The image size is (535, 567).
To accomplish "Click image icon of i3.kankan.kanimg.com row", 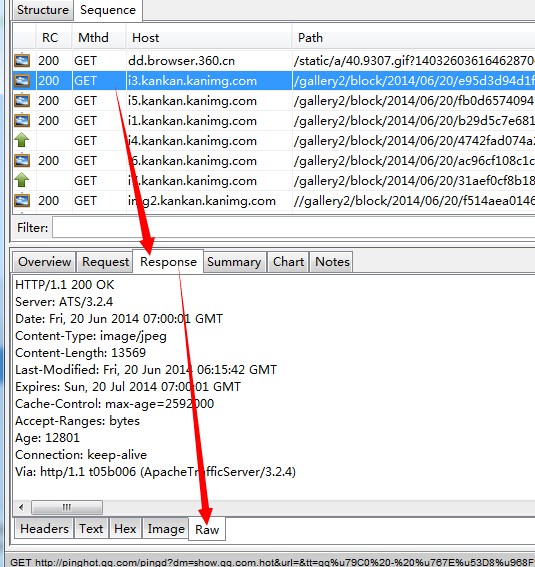I will click(x=22, y=80).
